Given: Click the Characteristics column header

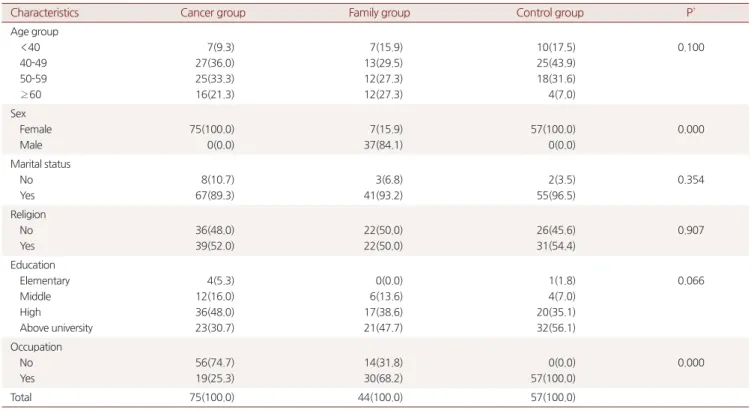Looking at the screenshot, I should pos(44,13).
